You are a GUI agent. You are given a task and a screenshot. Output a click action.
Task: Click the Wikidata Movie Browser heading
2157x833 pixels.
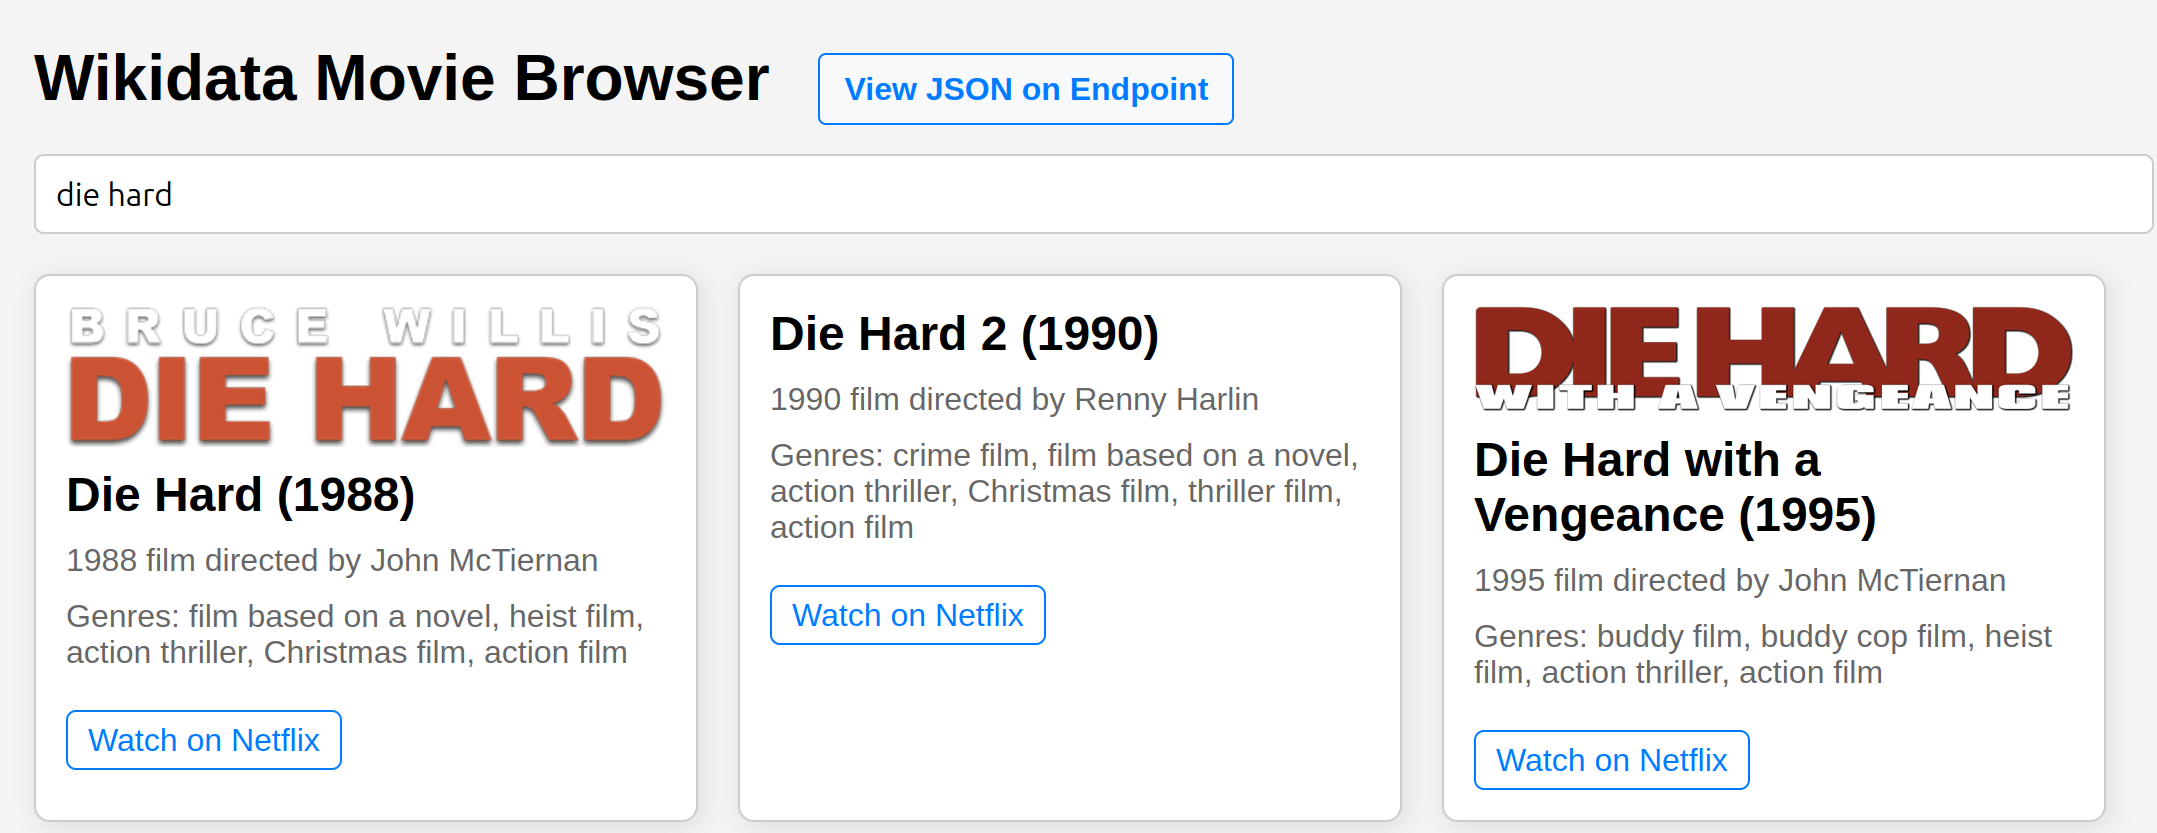402,78
